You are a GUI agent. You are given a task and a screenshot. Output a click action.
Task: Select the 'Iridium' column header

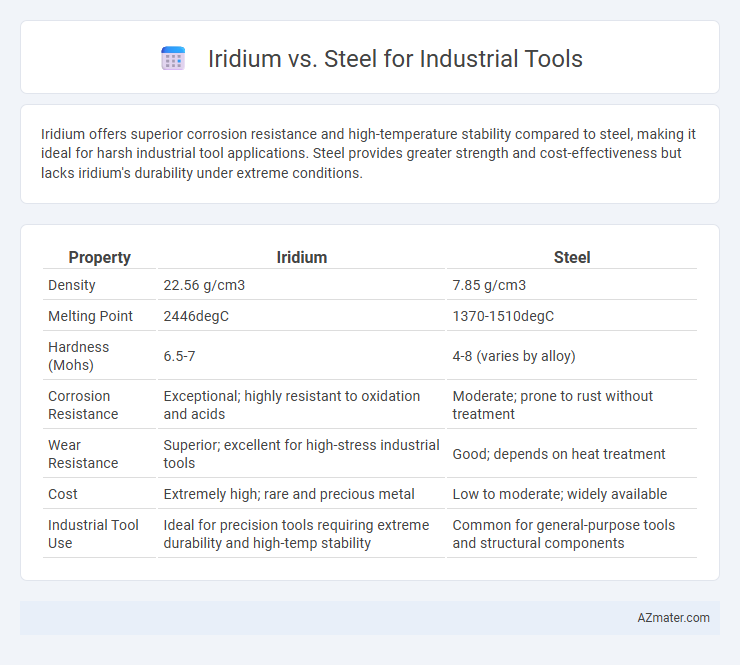pos(302,257)
